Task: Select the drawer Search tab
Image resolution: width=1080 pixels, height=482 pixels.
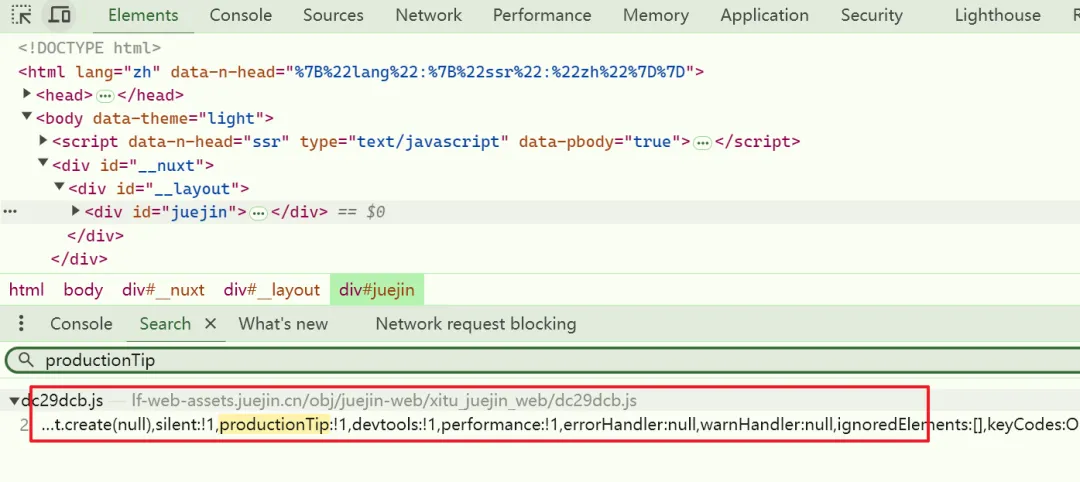Action: (165, 324)
